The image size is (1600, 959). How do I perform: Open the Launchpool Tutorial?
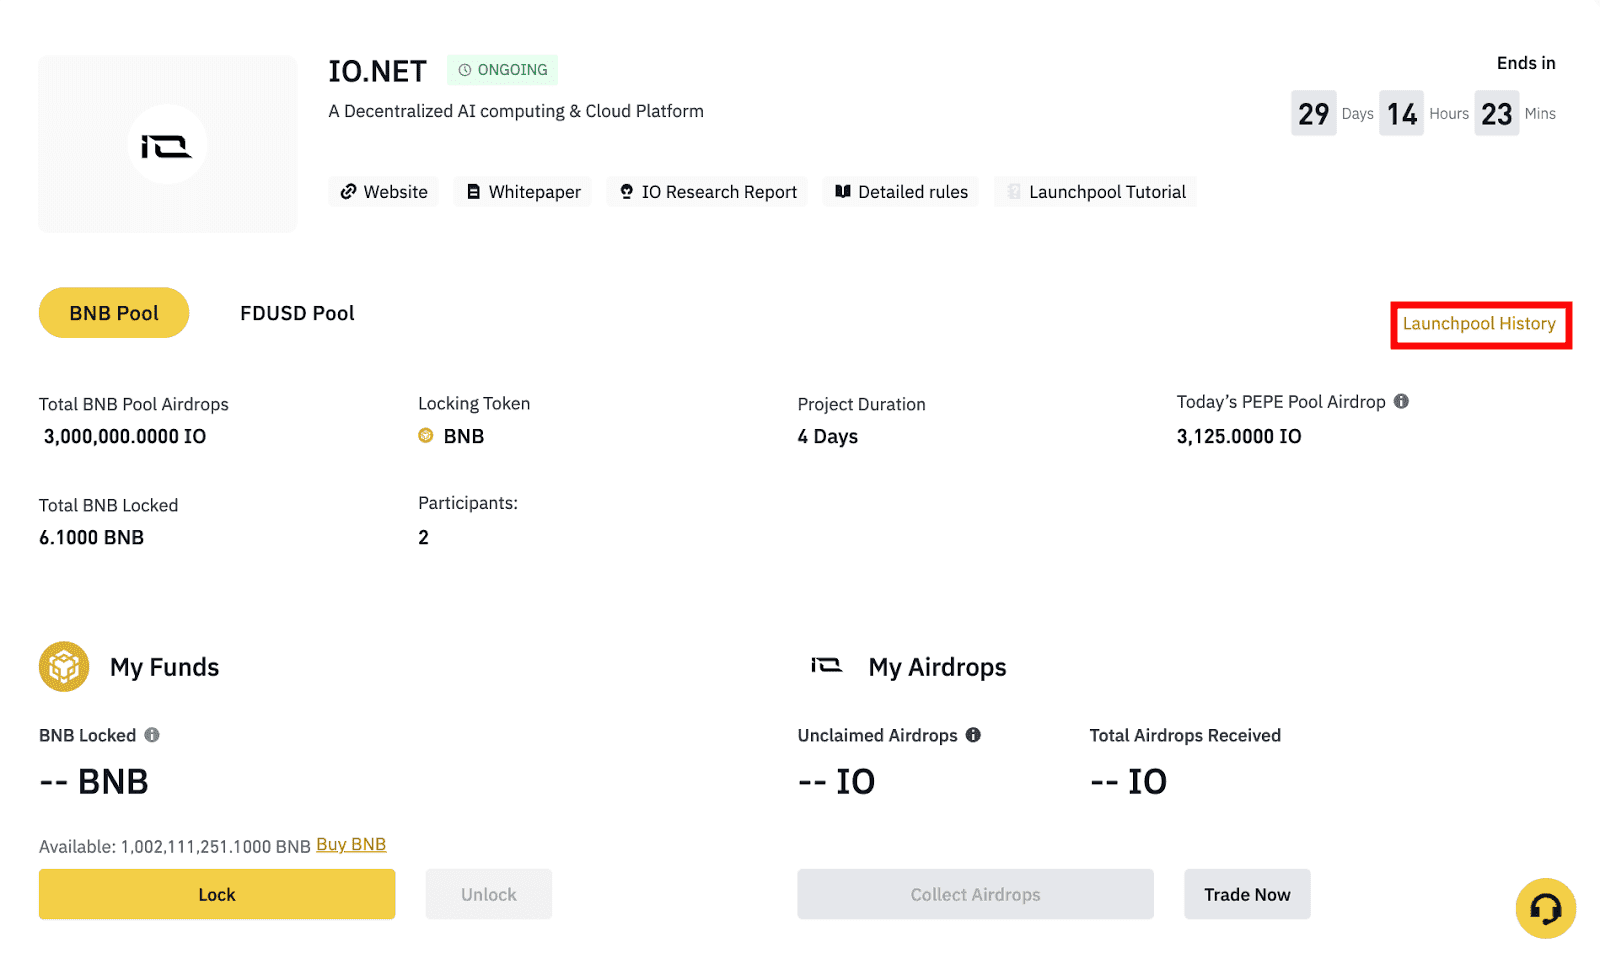[1096, 192]
